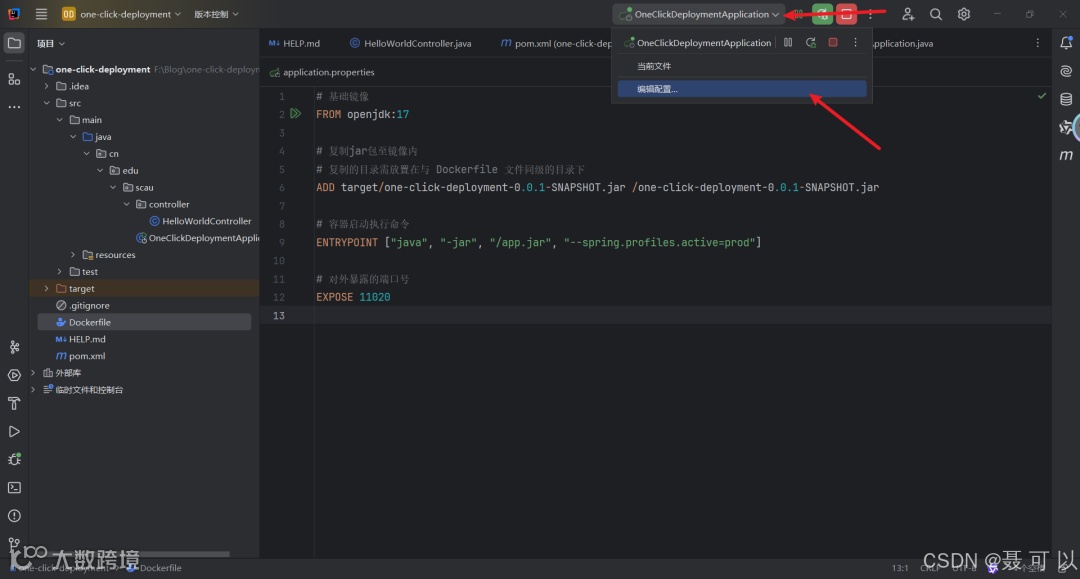Rerun application with green toolbar button
The height and width of the screenshot is (579, 1080).
pos(822,14)
